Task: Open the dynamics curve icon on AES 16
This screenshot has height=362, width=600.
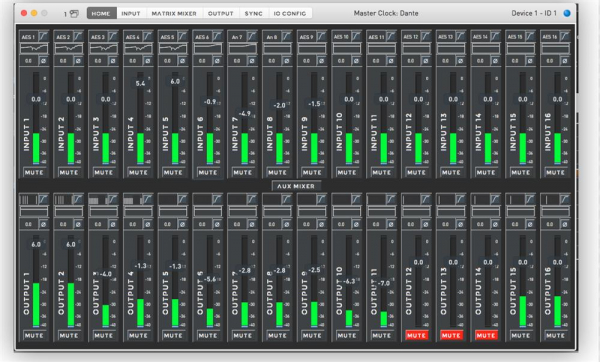Action: click(565, 36)
